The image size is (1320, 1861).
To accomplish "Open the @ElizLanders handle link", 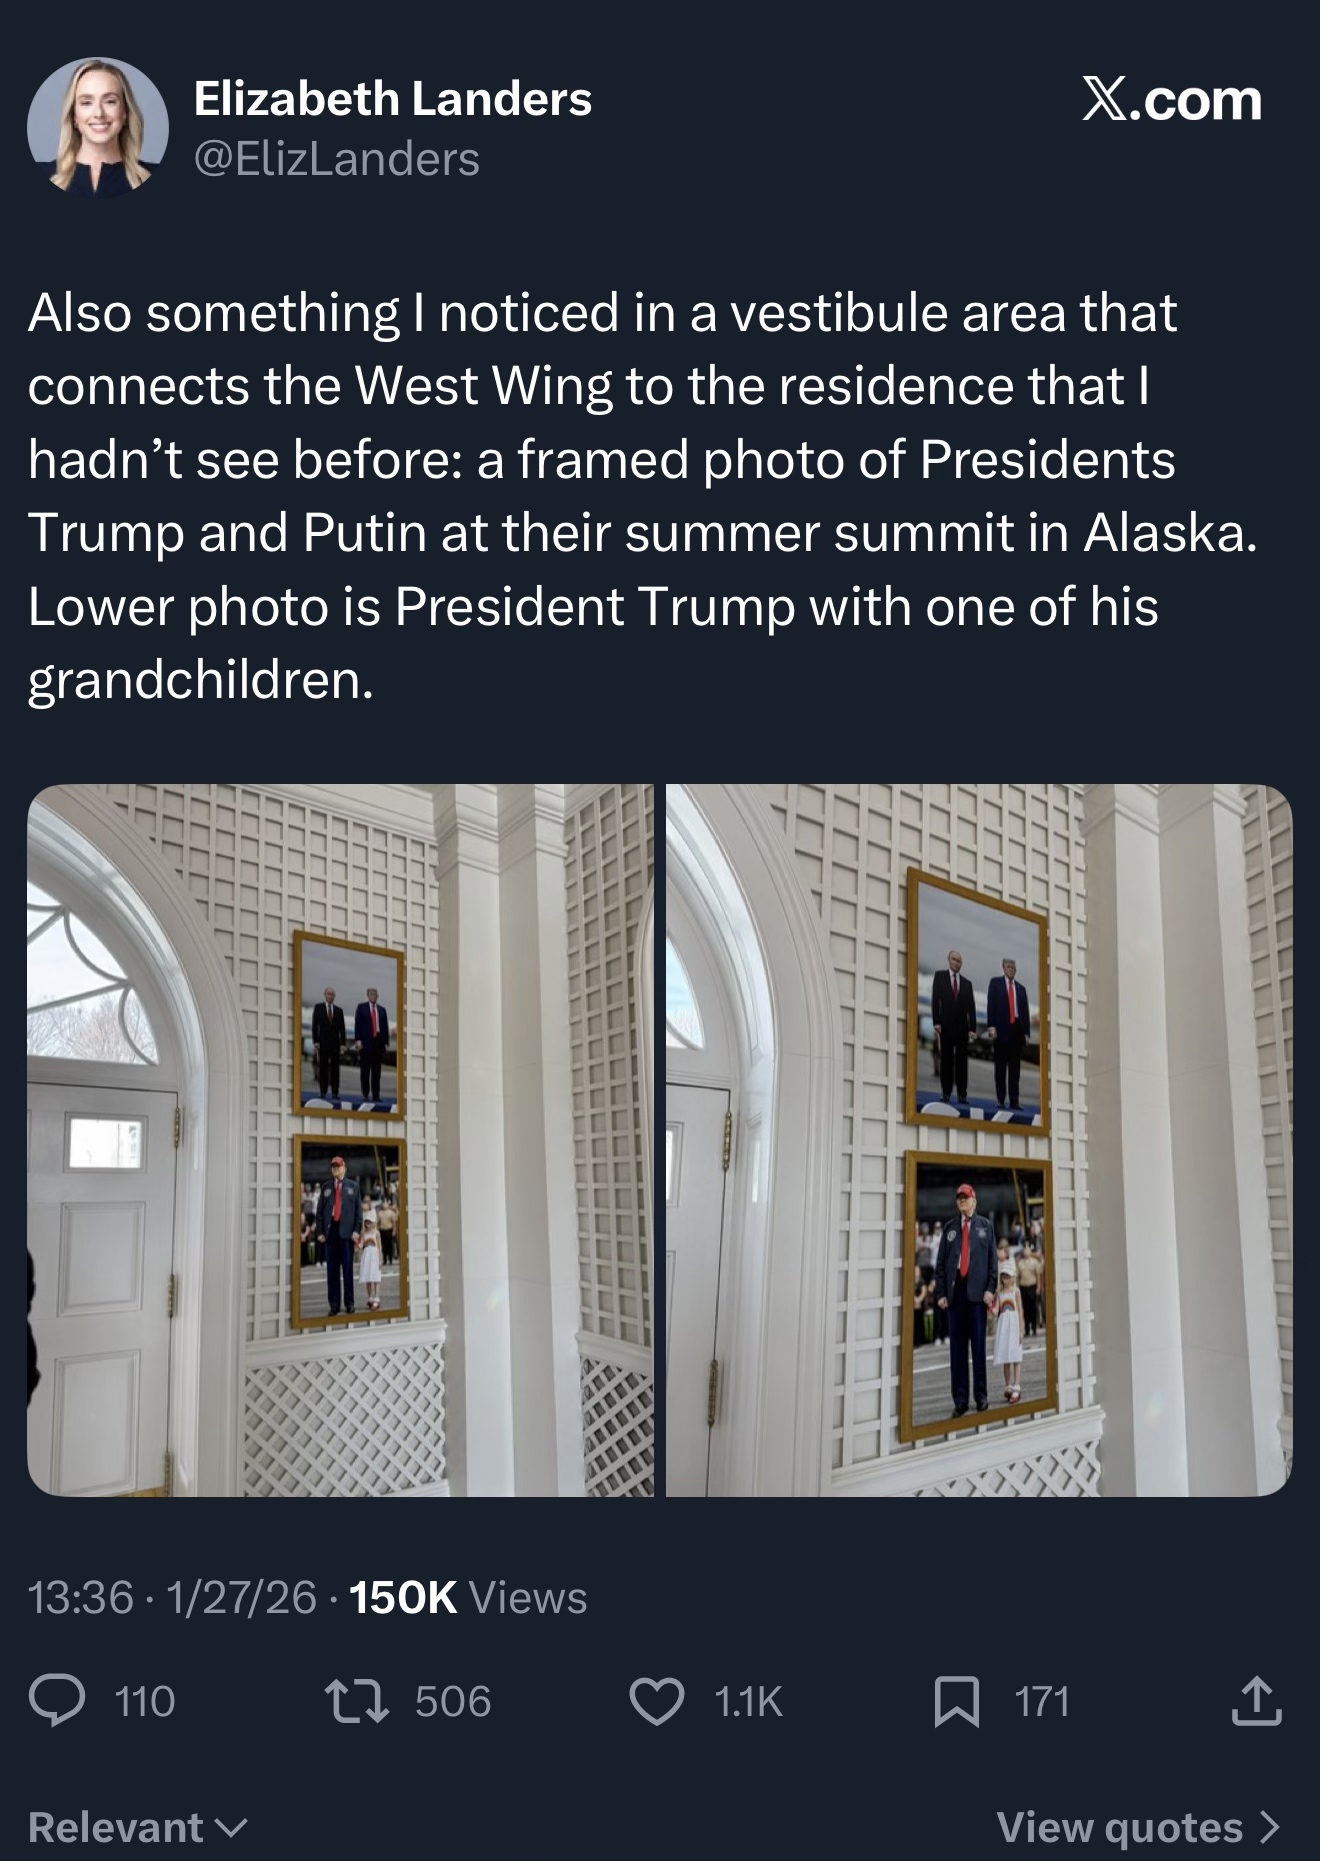I will (x=336, y=159).
